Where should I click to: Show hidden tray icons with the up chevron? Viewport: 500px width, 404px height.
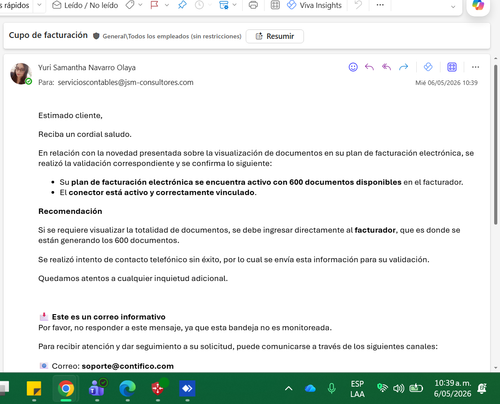pos(289,388)
